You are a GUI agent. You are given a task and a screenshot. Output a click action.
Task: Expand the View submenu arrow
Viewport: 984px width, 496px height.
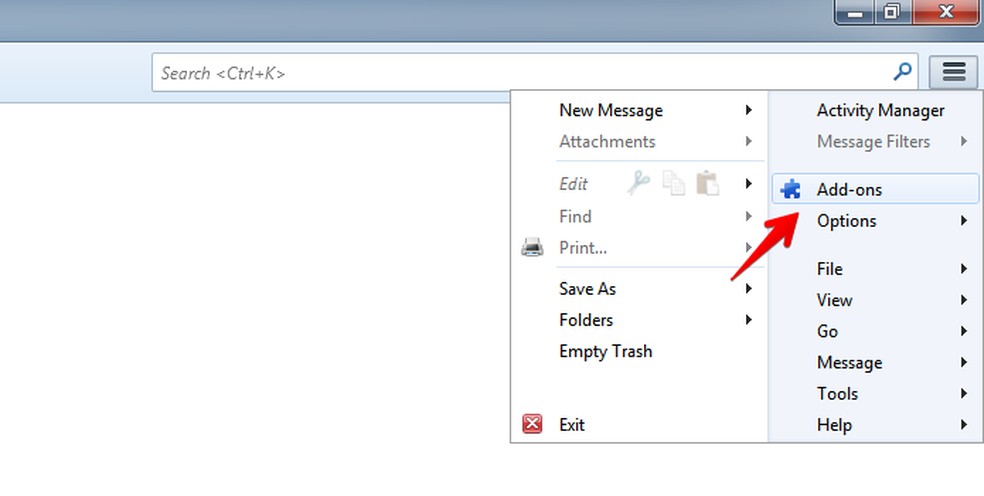tap(964, 299)
